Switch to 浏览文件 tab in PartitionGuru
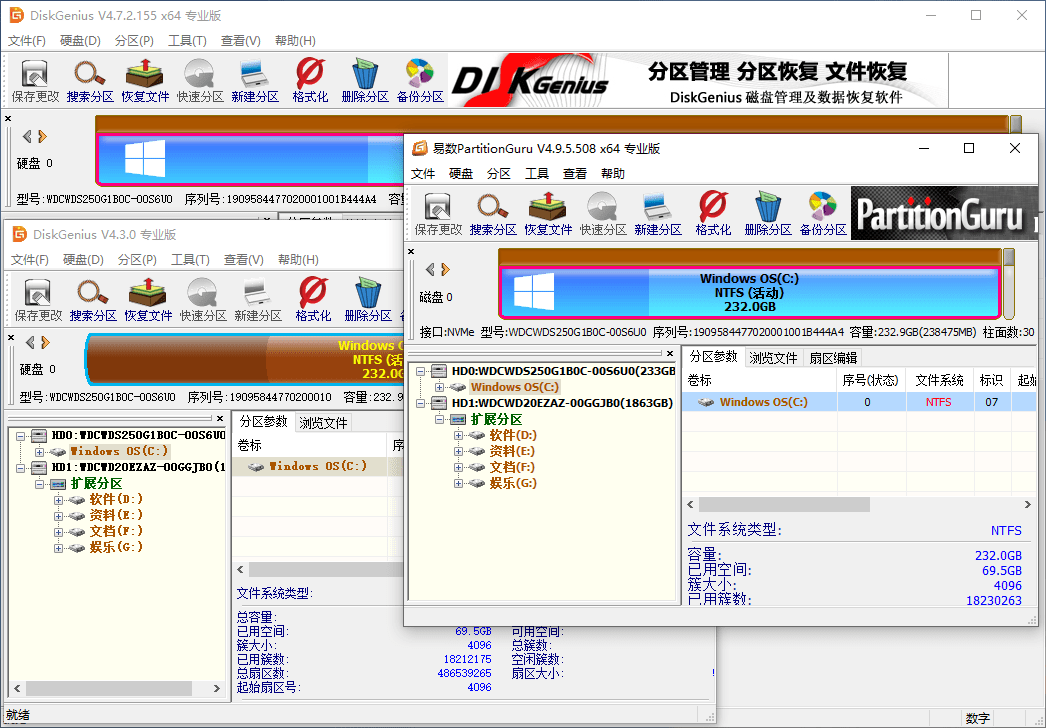Image resolution: width=1046 pixels, height=728 pixels. point(773,358)
